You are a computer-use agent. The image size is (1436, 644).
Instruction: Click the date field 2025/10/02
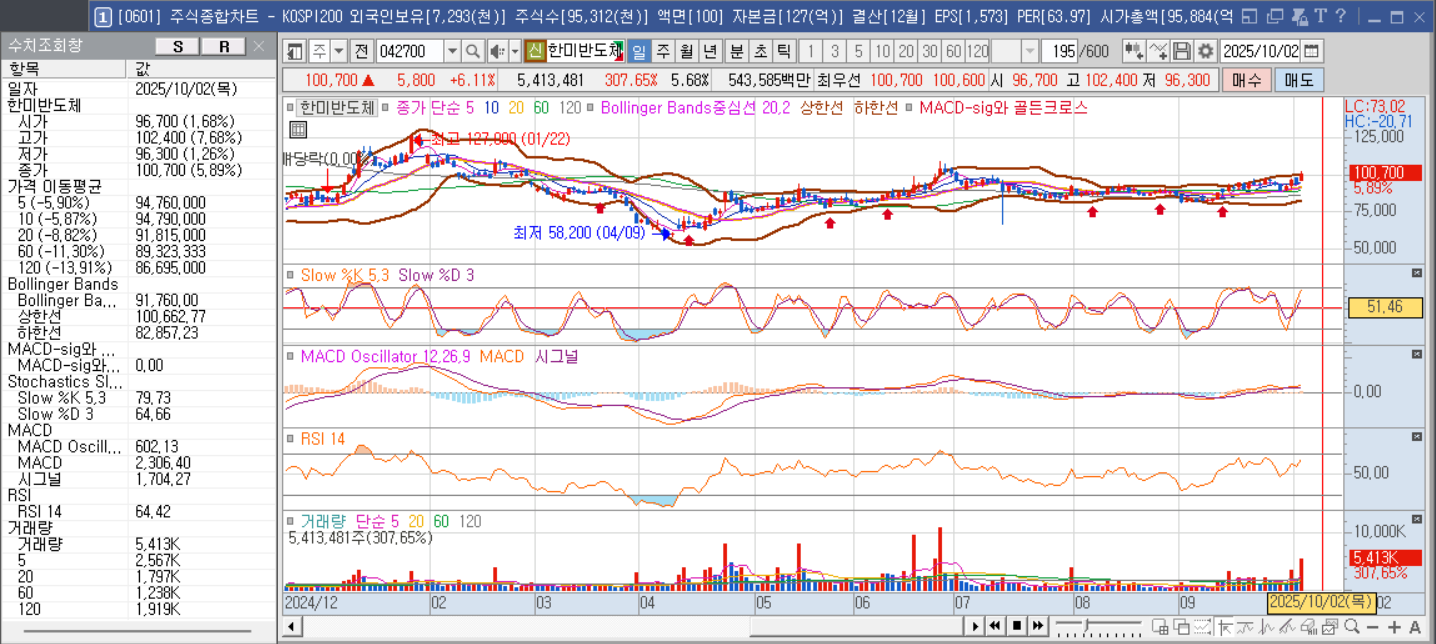click(1261, 52)
